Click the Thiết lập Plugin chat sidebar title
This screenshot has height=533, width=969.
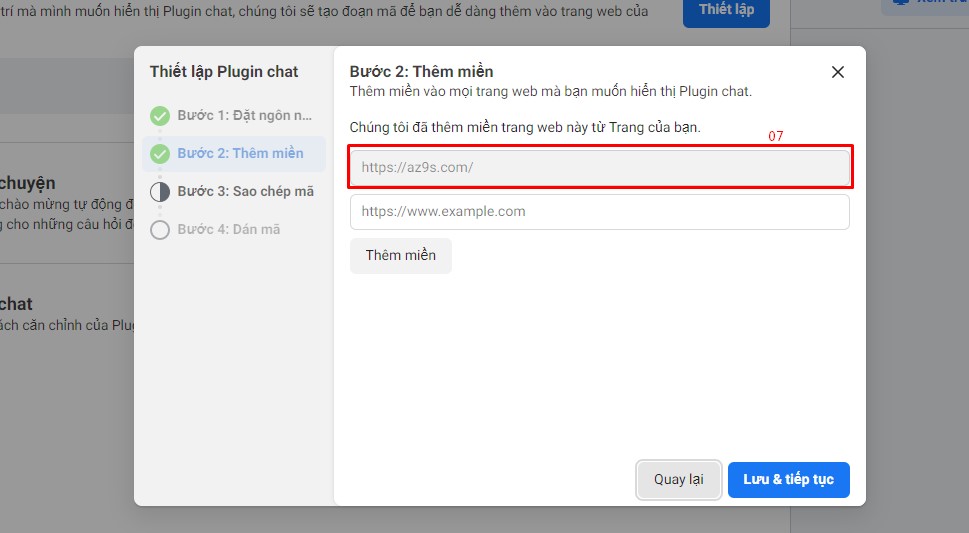coord(224,72)
